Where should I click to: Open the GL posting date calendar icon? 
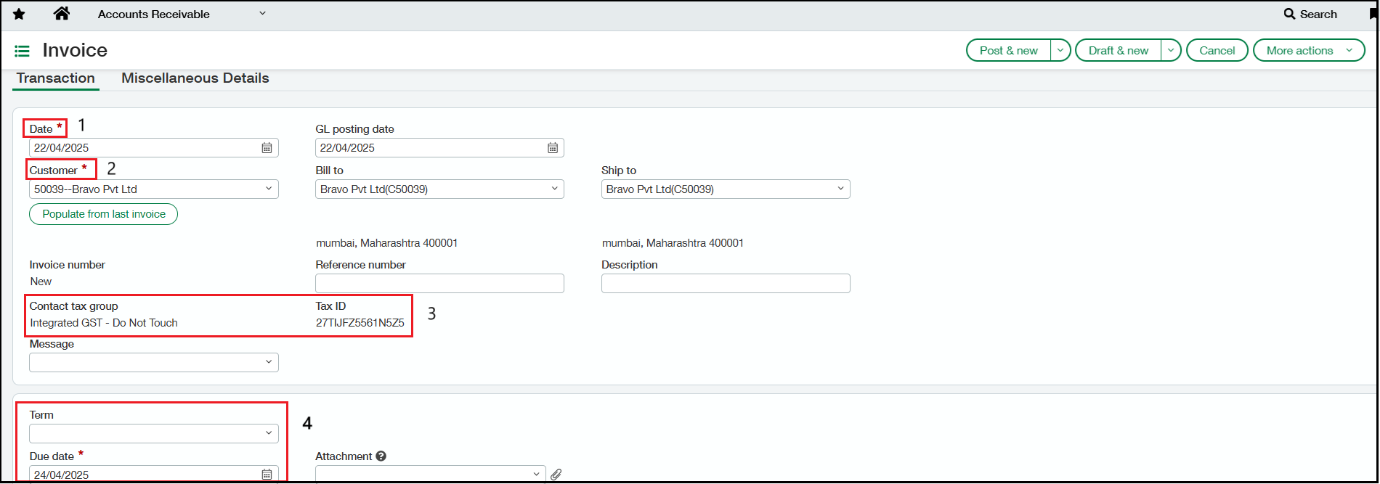pyautogui.click(x=553, y=148)
